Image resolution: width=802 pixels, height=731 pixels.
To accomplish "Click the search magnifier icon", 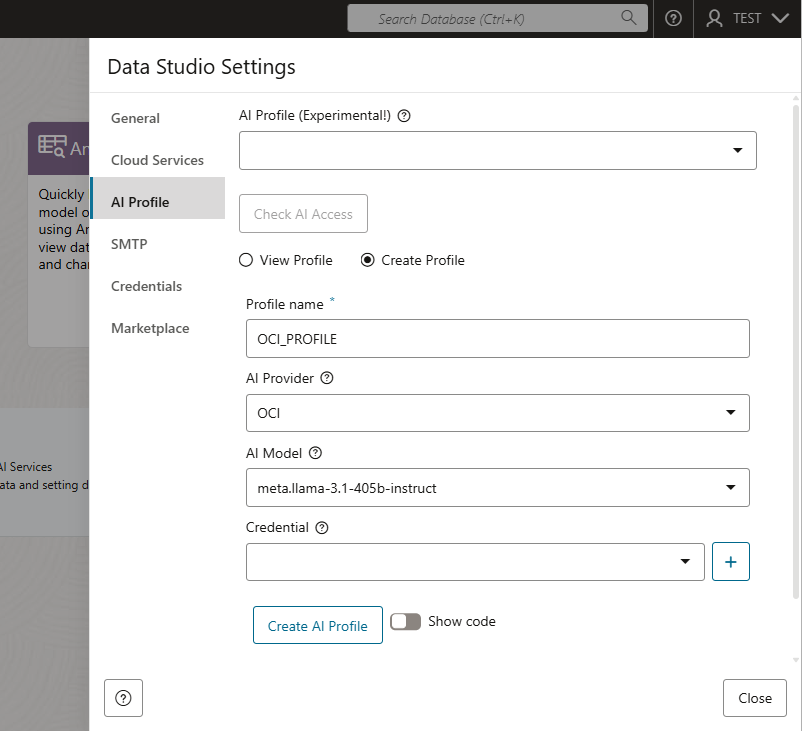I will [x=629, y=18].
